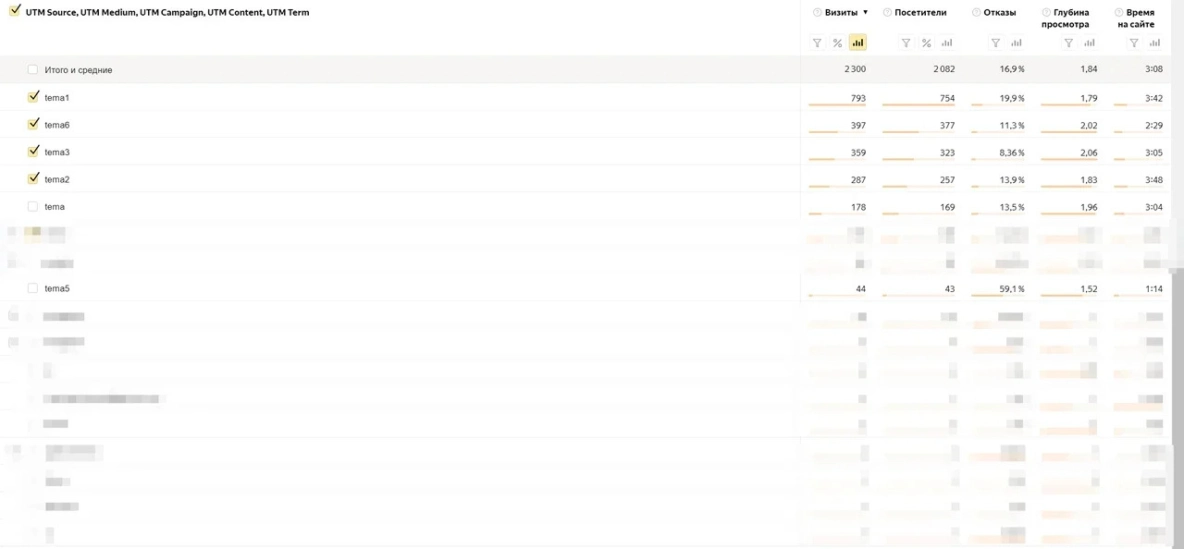
Task: Click filter icon under Время на сайте
Action: point(1134,43)
